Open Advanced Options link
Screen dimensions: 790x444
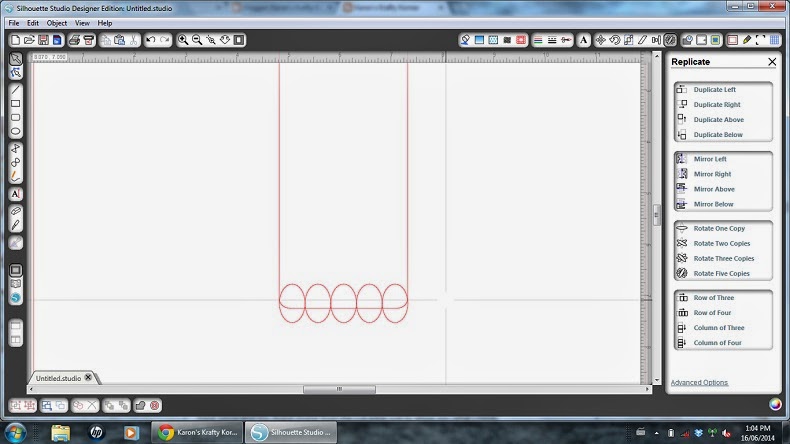[699, 383]
